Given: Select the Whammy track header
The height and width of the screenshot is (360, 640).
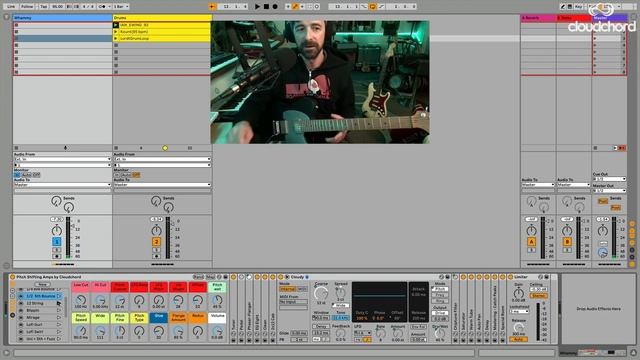Looking at the screenshot, I should 62,18.
